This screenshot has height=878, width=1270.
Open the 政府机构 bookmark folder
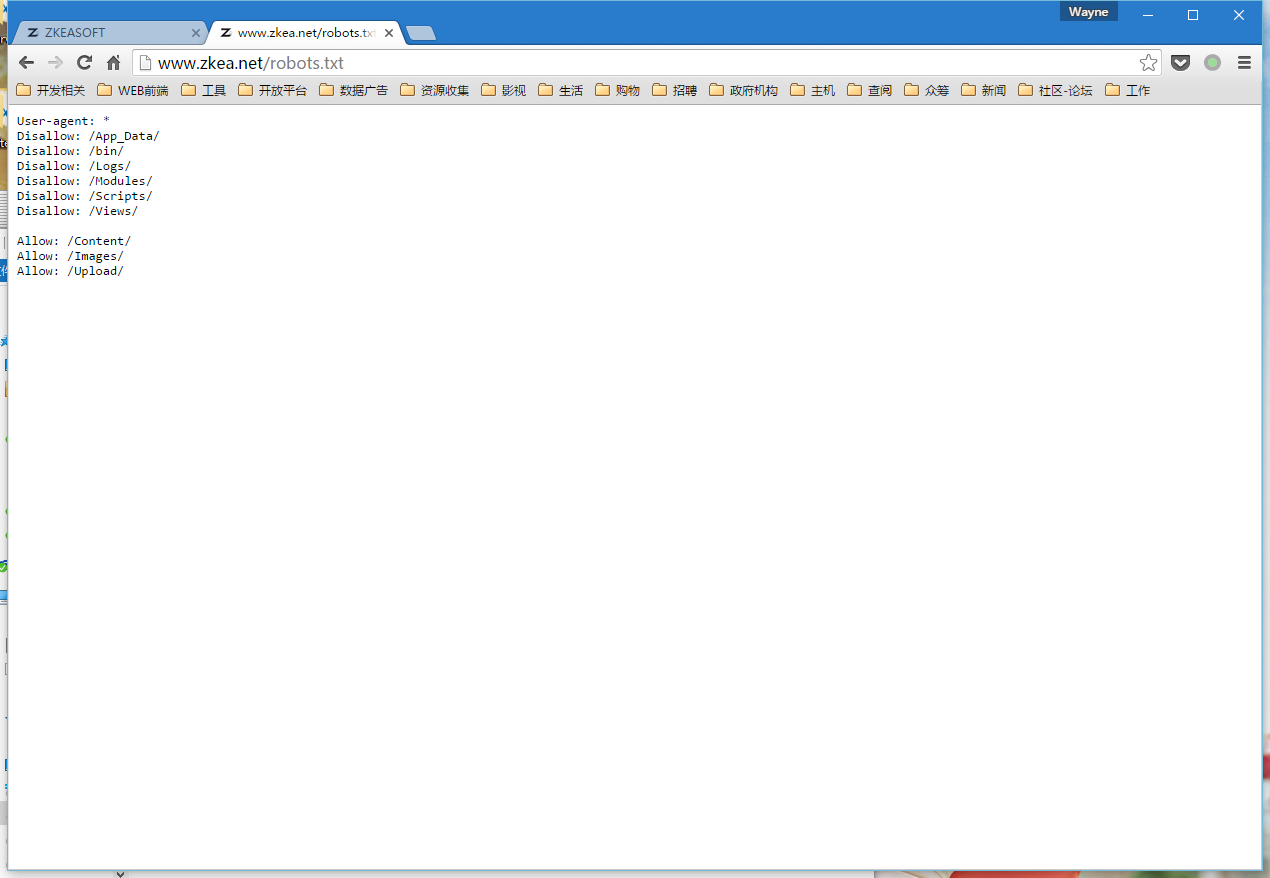[x=744, y=90]
